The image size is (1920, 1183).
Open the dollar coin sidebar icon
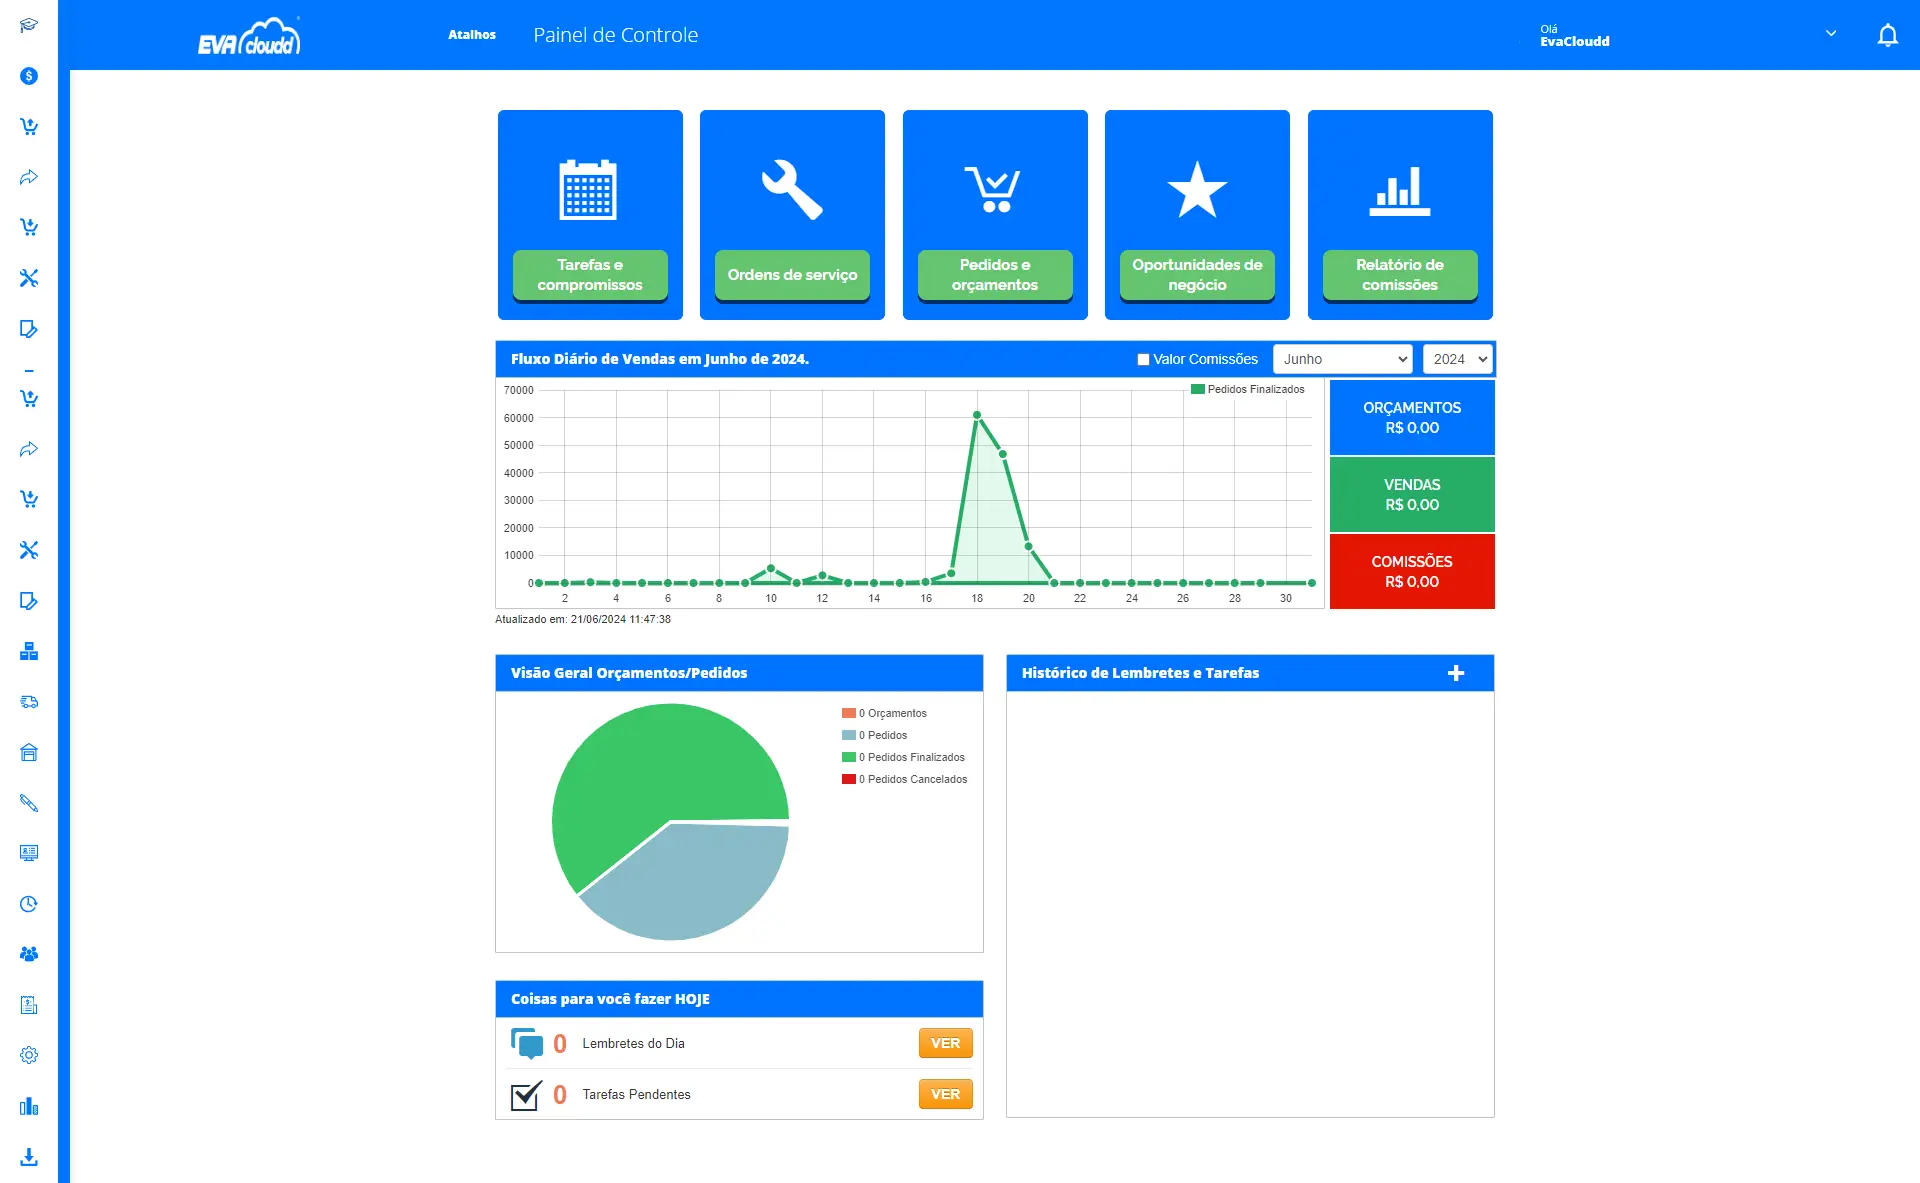[x=29, y=76]
